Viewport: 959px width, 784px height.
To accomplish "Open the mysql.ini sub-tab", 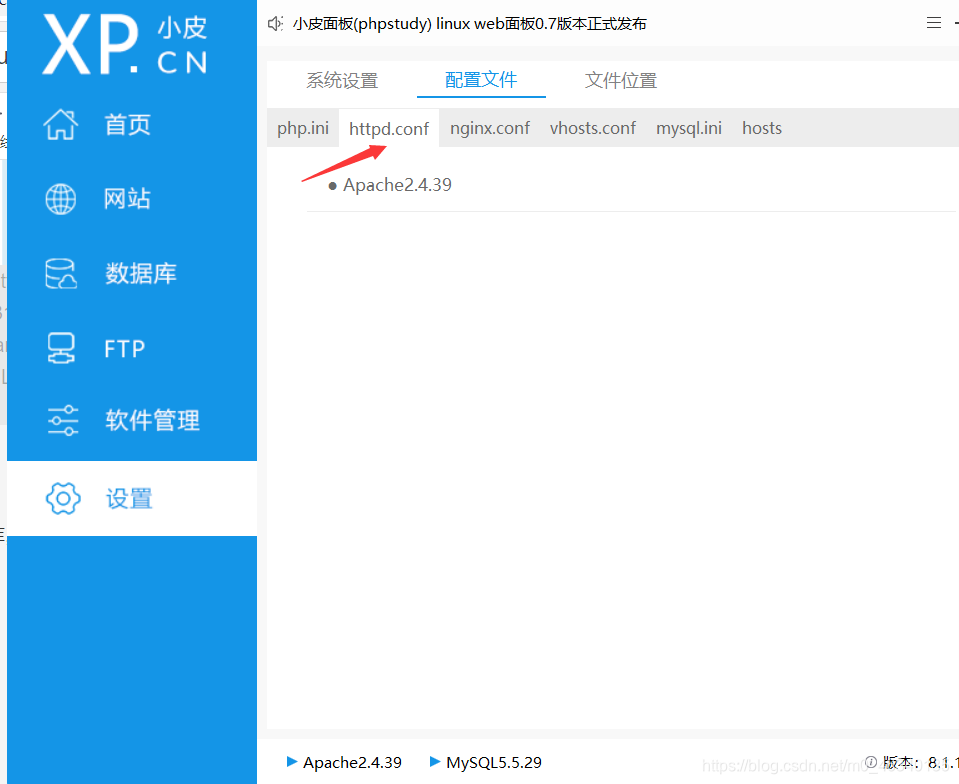I will coord(689,128).
